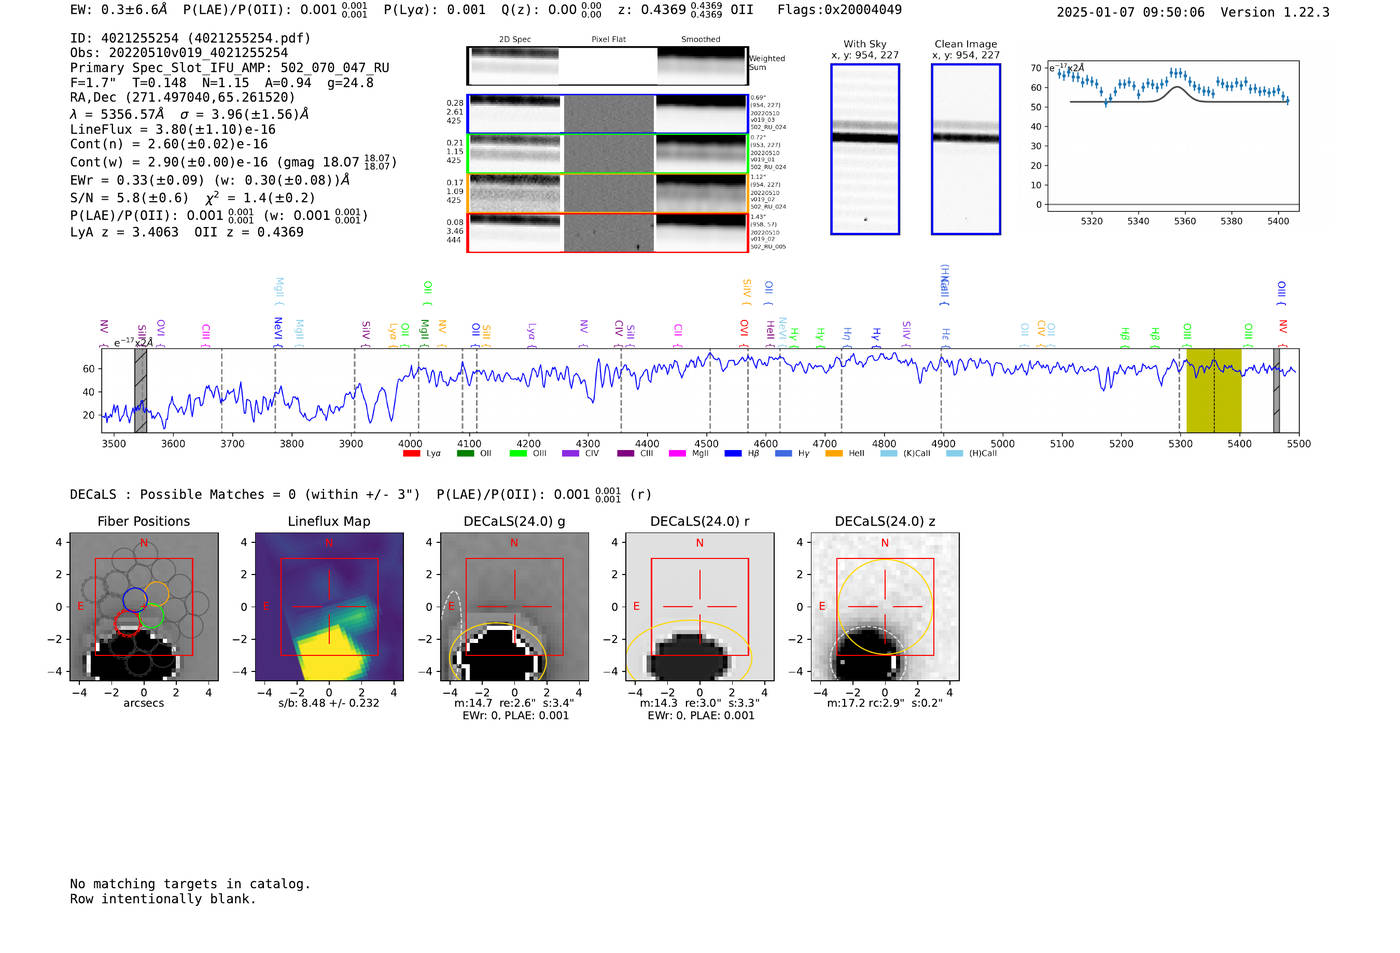This screenshot has height=953, width=1400.
Task: Click the Obs: 20220510v019_4021255254 text
Action: pyautogui.click(x=179, y=53)
